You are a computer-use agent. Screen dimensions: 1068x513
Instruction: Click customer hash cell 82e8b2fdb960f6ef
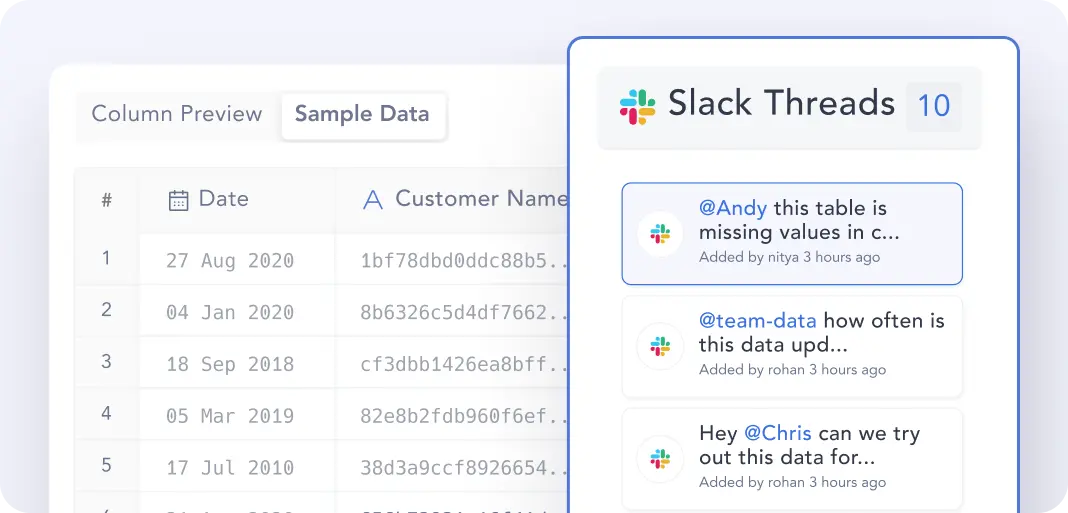(x=453, y=416)
